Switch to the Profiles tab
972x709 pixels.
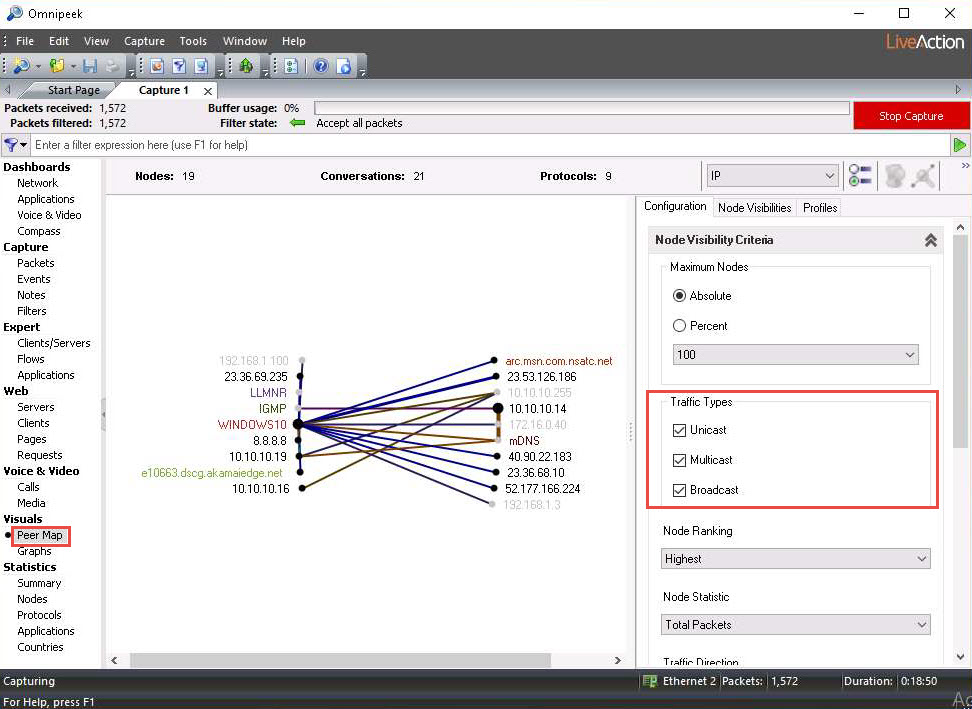pyautogui.click(x=820, y=208)
